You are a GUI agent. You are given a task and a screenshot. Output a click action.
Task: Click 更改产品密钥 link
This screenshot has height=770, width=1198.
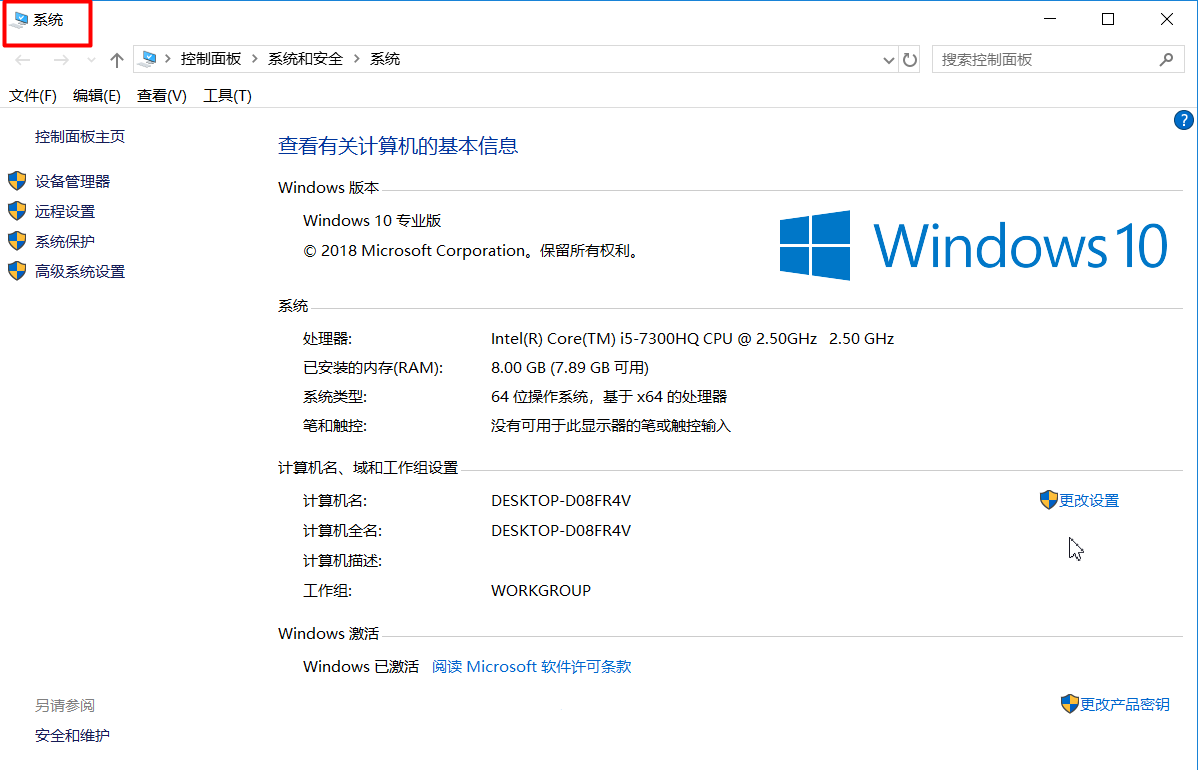(x=1125, y=704)
